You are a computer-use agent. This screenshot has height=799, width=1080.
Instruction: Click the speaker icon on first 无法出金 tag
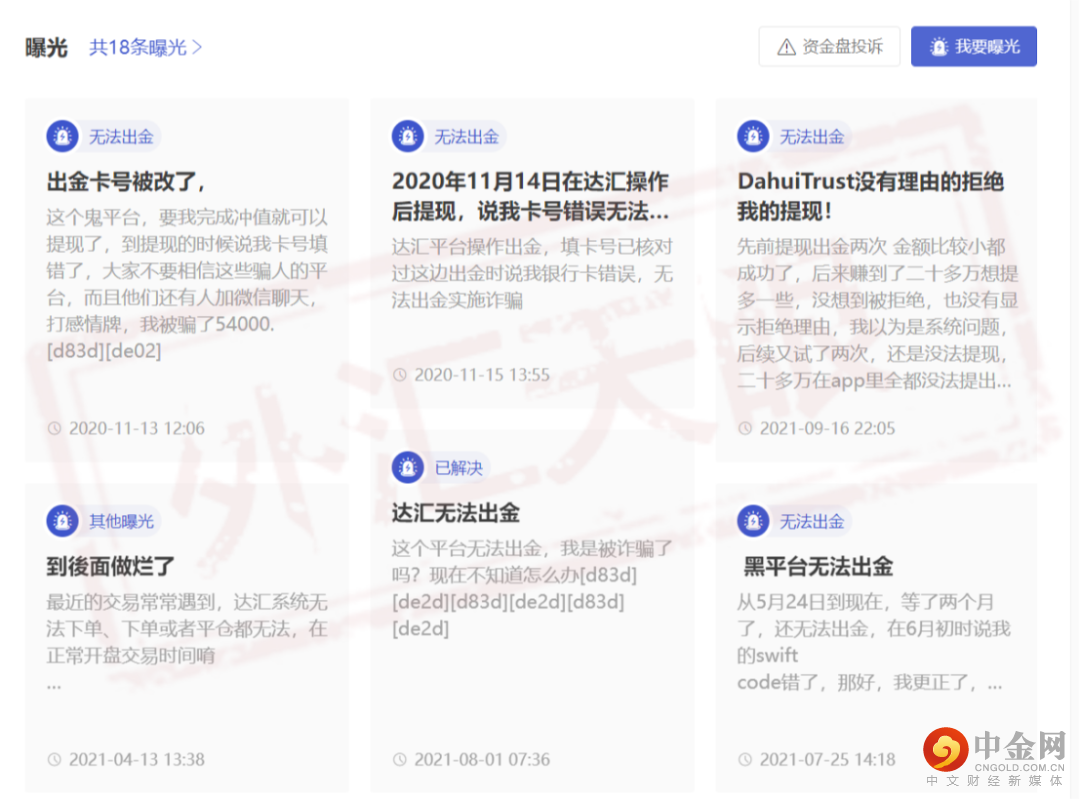tap(62, 135)
